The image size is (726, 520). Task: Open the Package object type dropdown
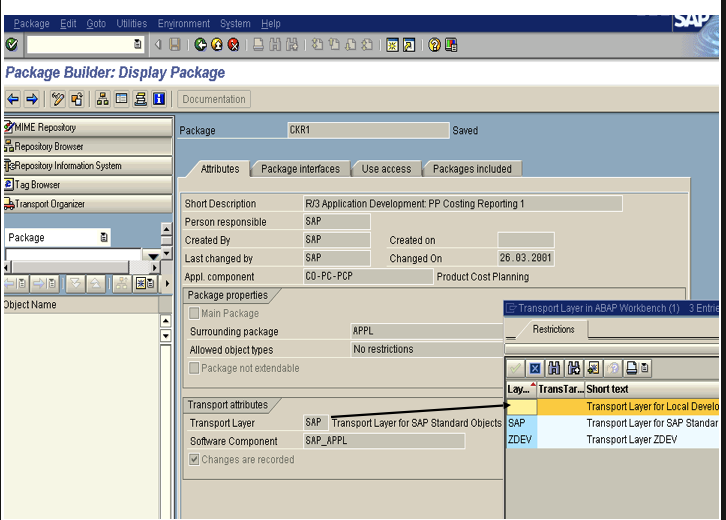coord(104,238)
